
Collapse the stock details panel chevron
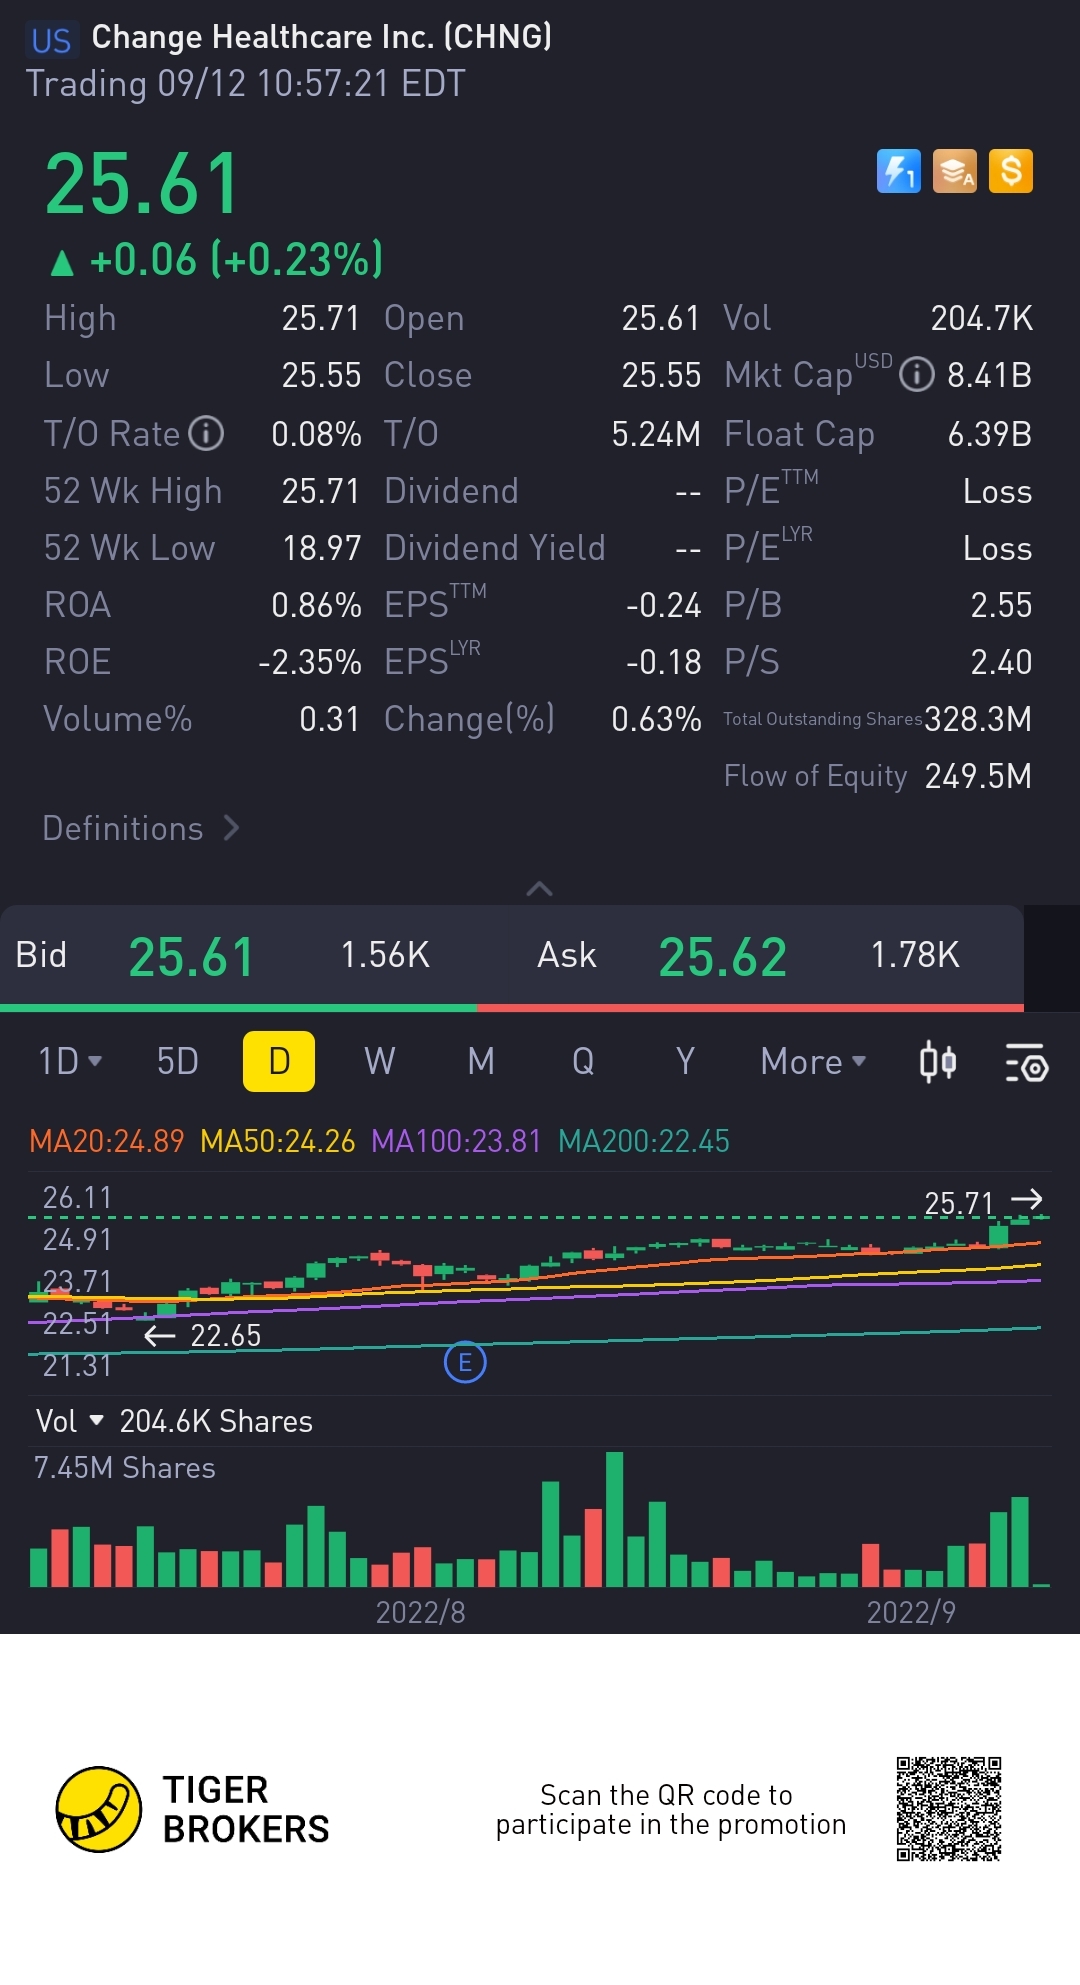click(540, 888)
